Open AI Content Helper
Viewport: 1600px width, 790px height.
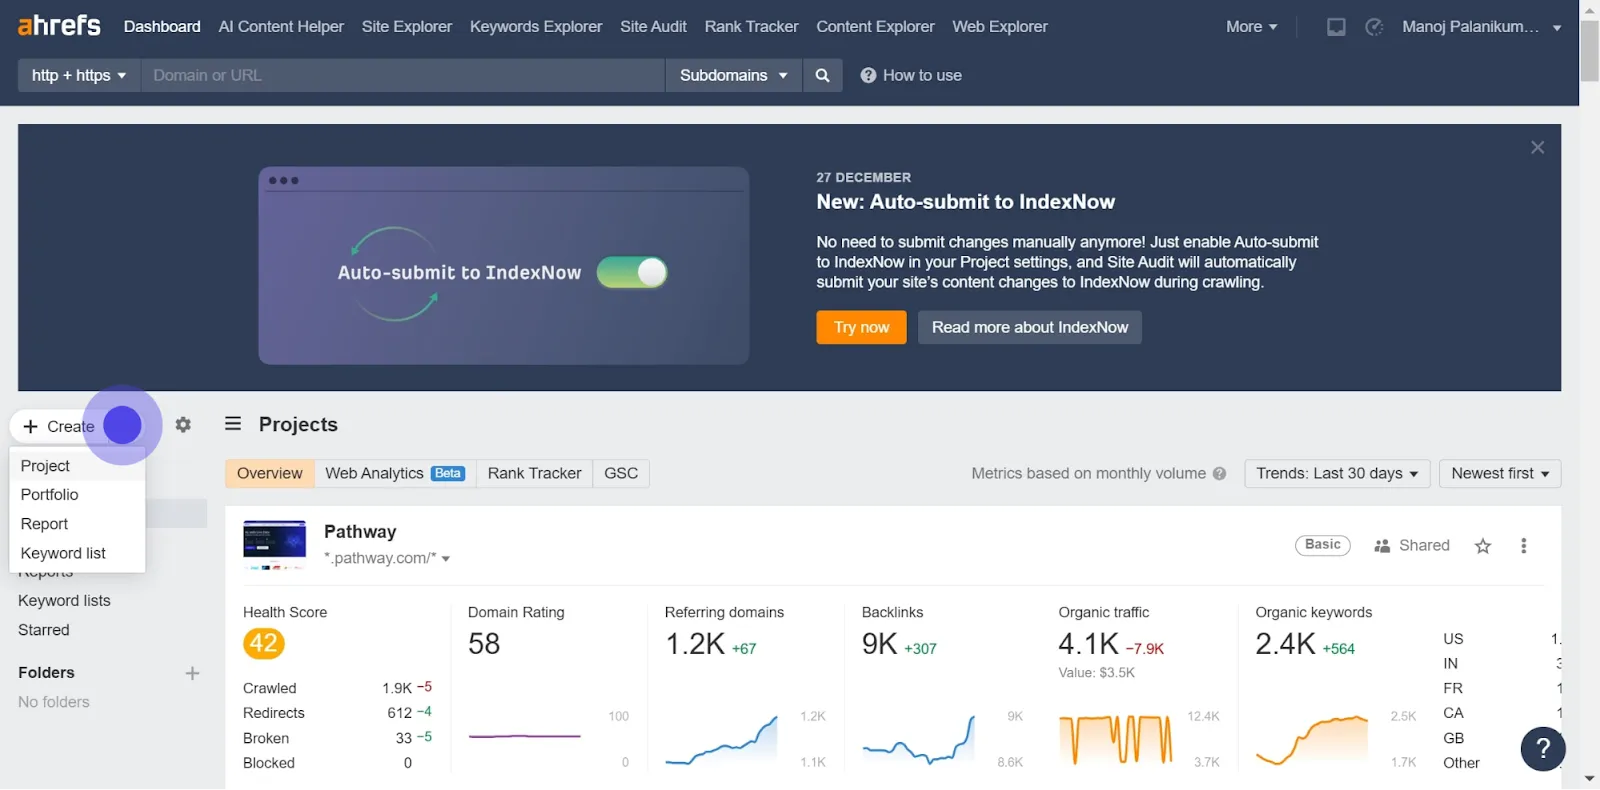(281, 27)
